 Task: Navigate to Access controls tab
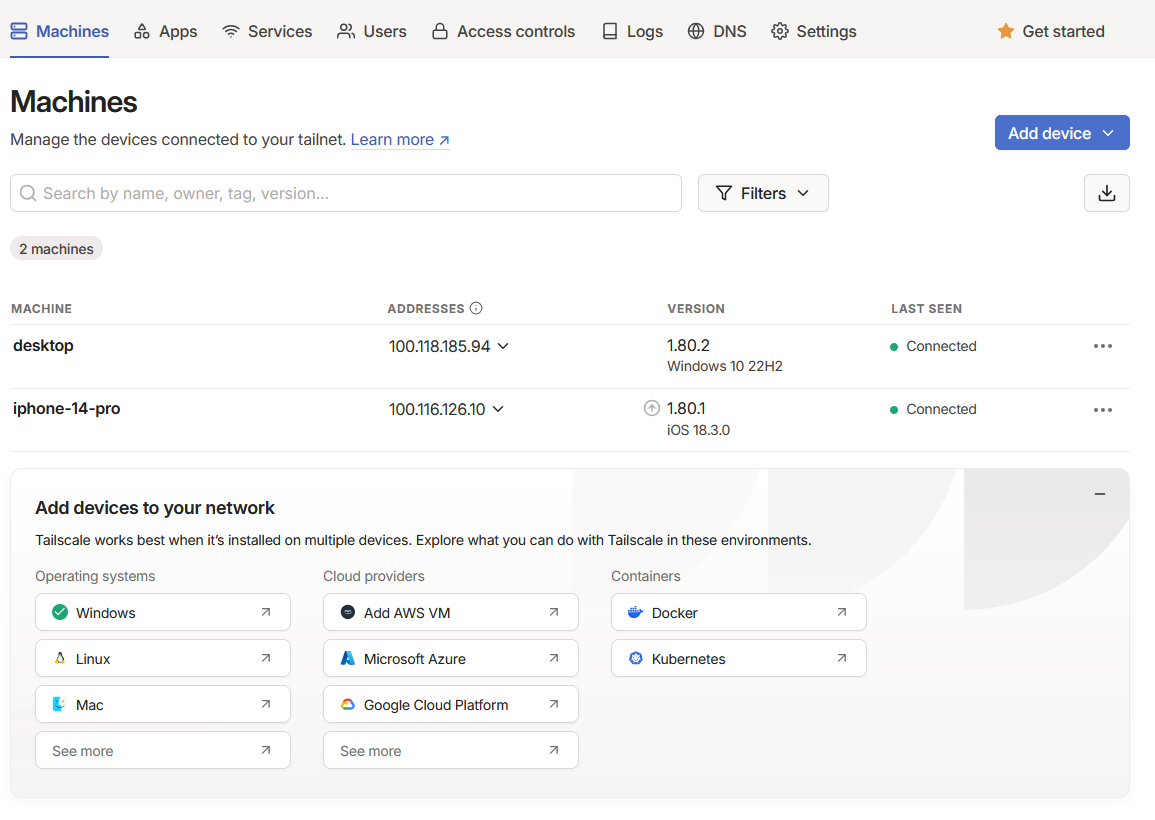tap(503, 31)
